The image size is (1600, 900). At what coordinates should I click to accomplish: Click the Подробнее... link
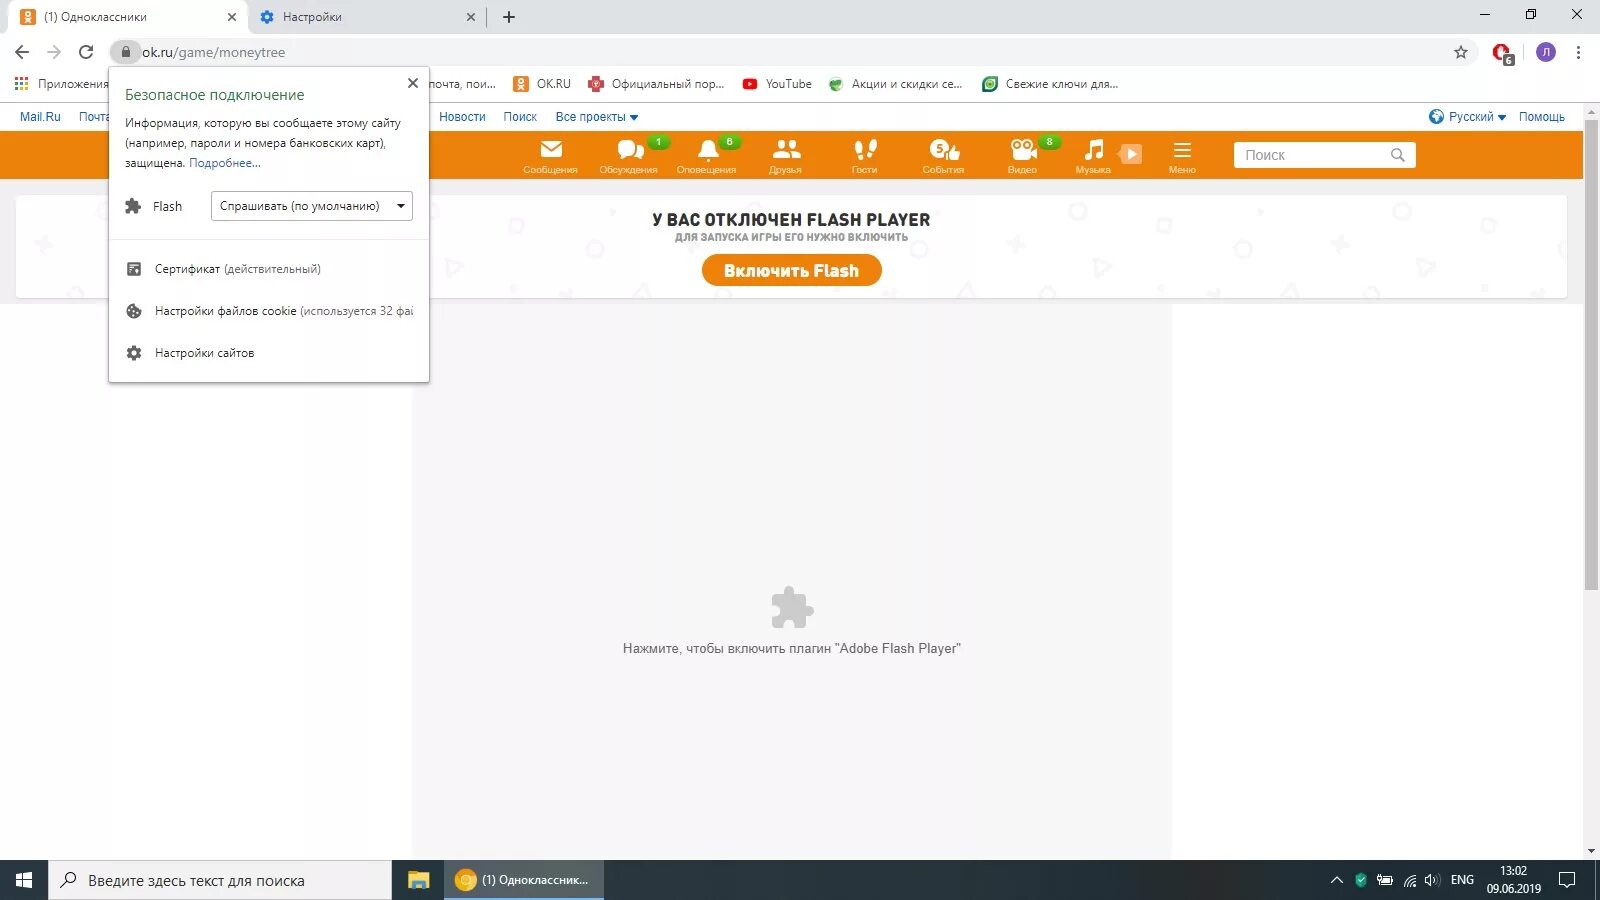(x=225, y=163)
